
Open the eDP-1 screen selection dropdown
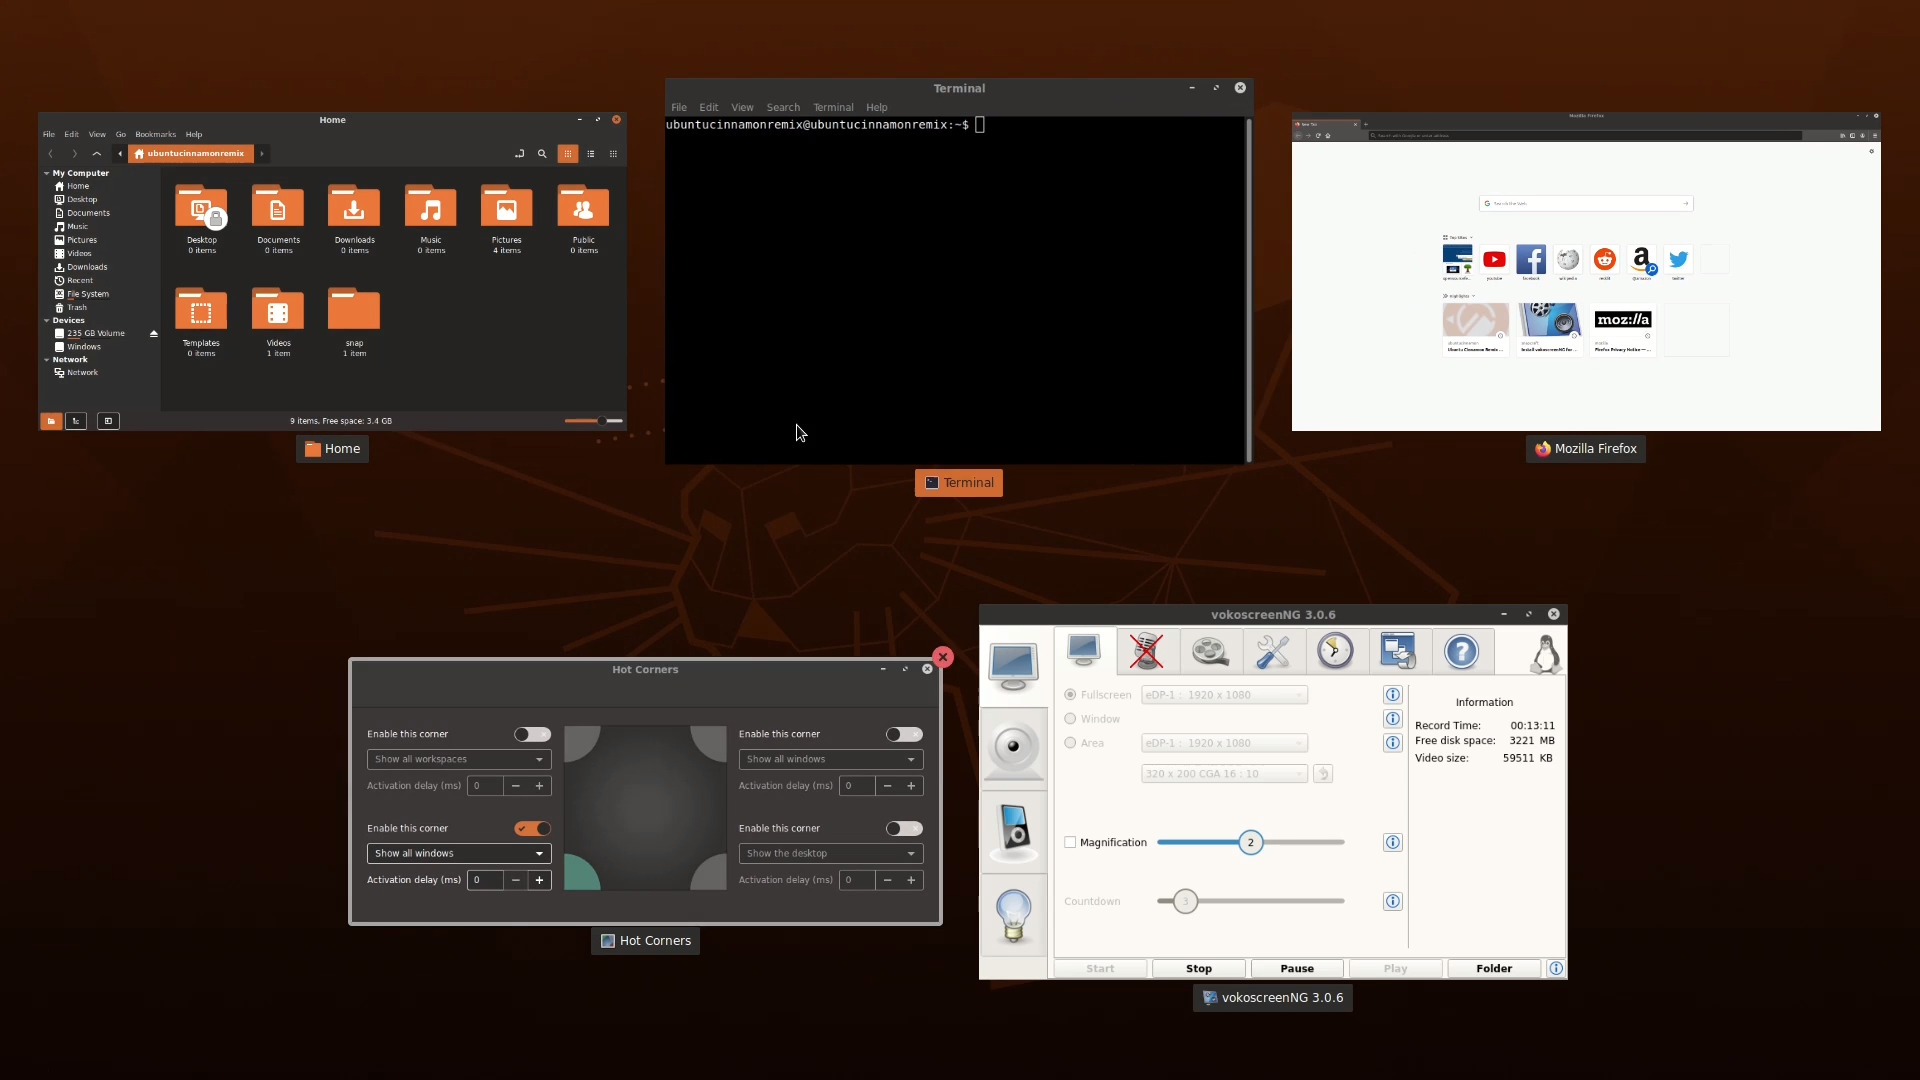coord(1224,694)
